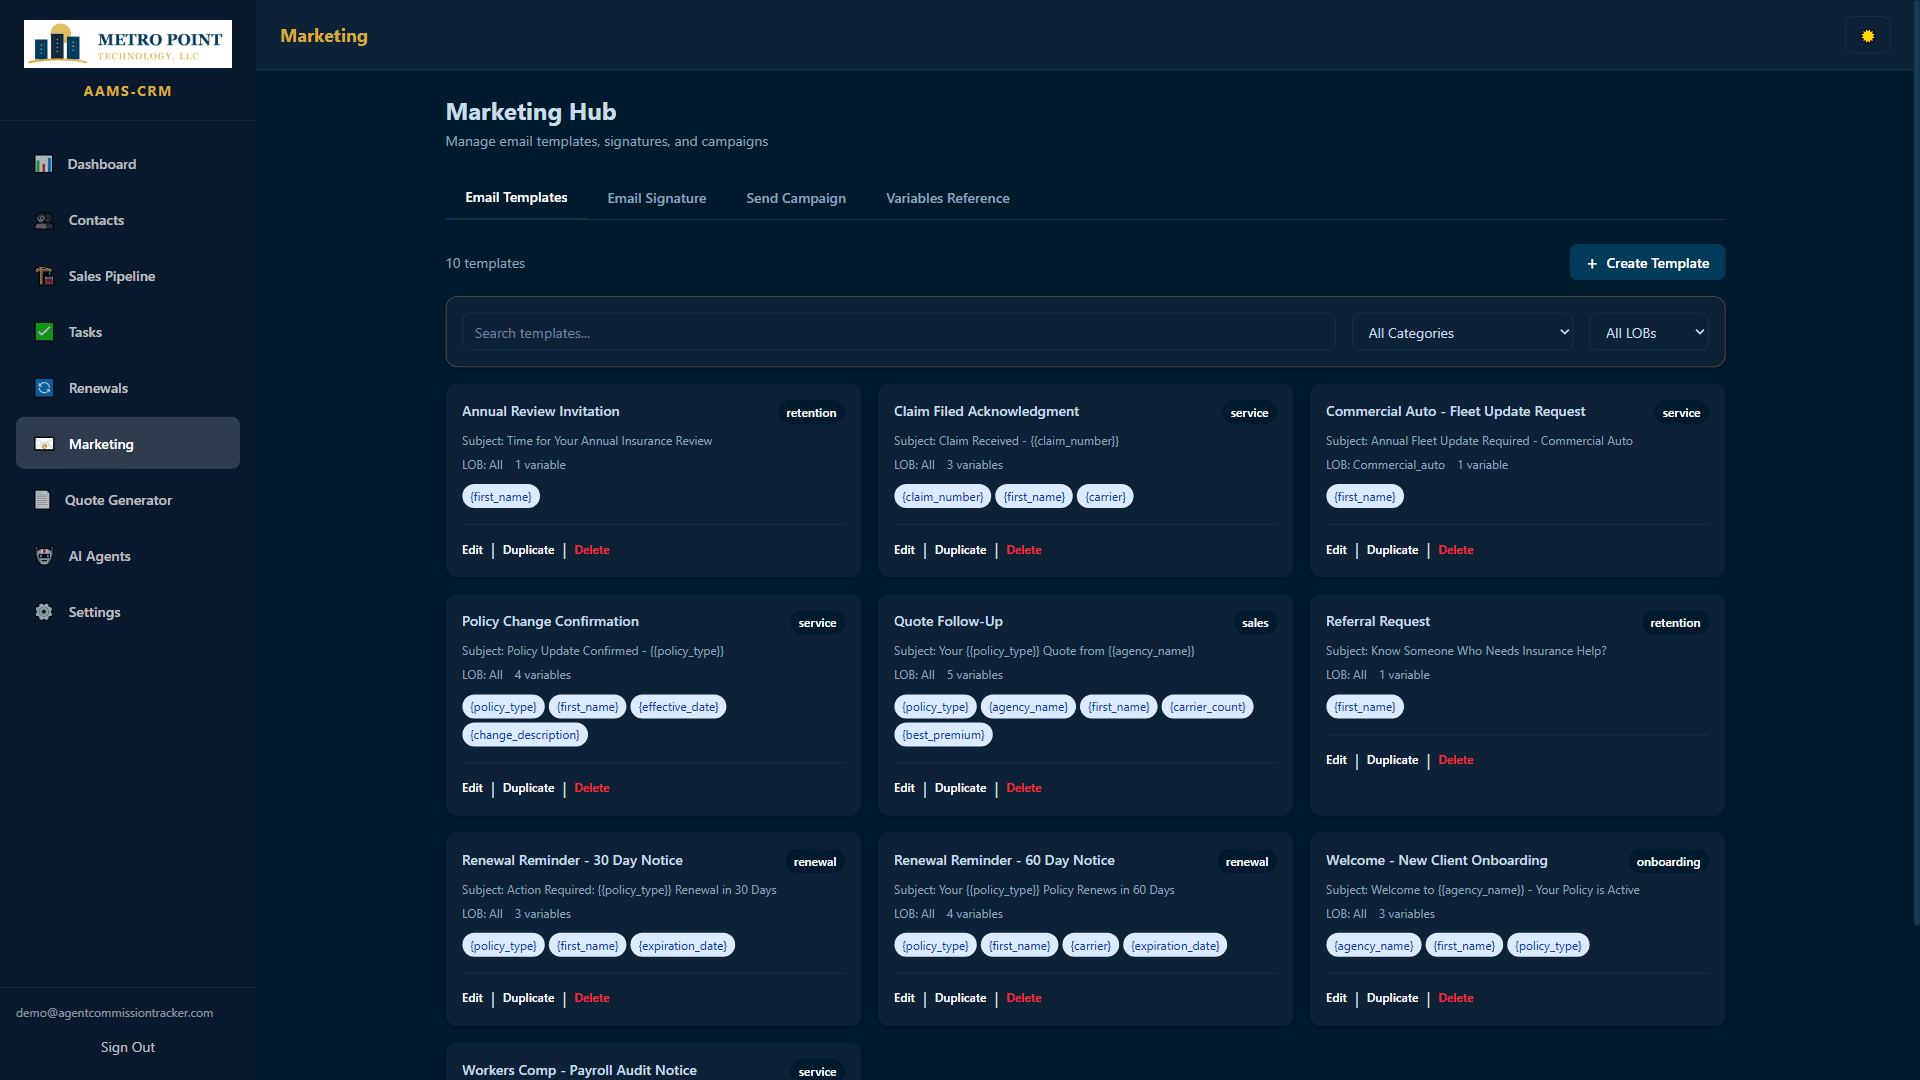Open the Dashboard from the sidebar
The image size is (1920, 1080).
[101, 164]
